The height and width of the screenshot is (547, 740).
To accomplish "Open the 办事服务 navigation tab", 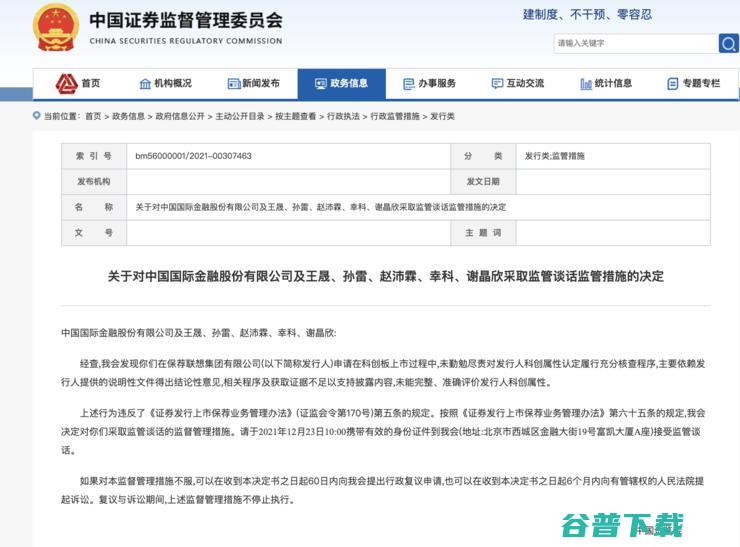I will point(430,84).
